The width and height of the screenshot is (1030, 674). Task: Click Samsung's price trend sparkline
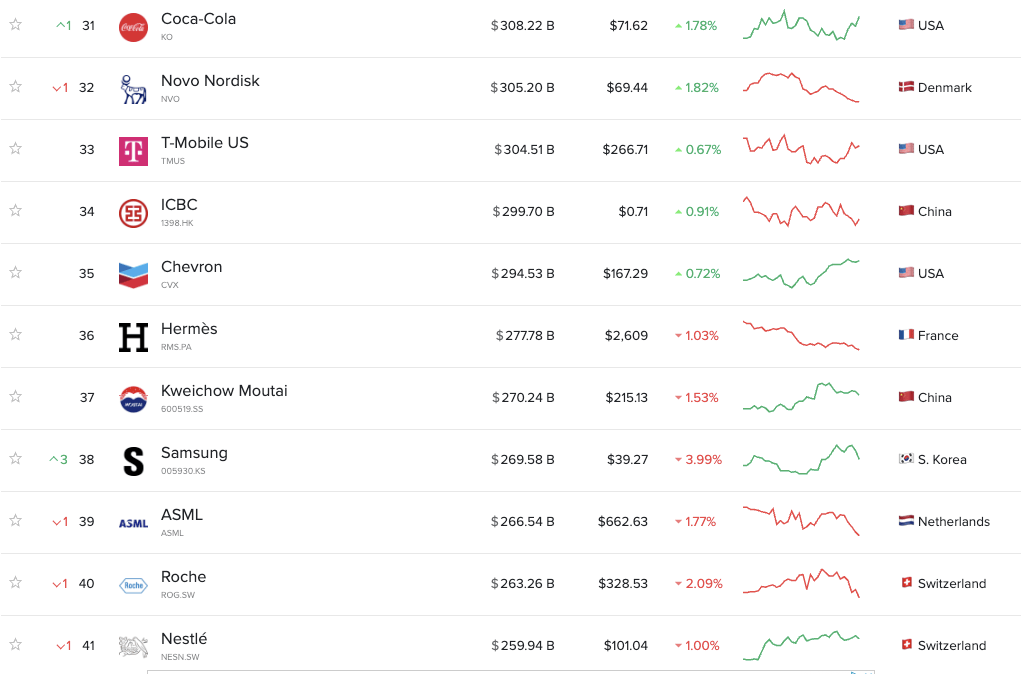(801, 459)
